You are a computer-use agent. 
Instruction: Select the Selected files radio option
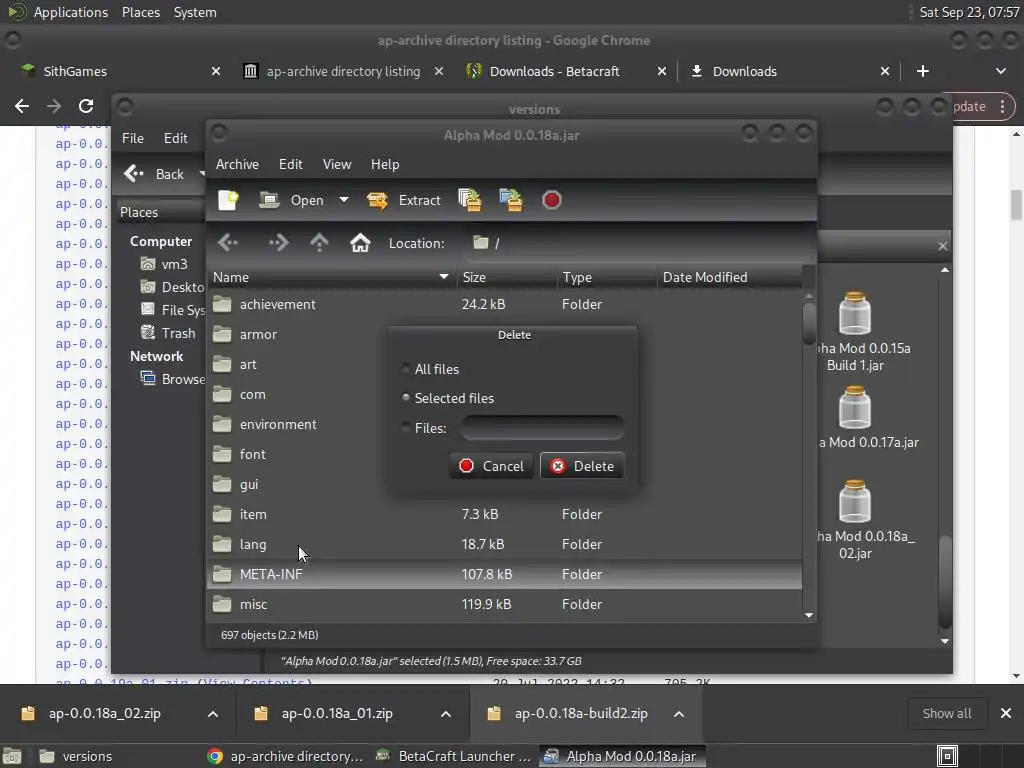(448, 398)
